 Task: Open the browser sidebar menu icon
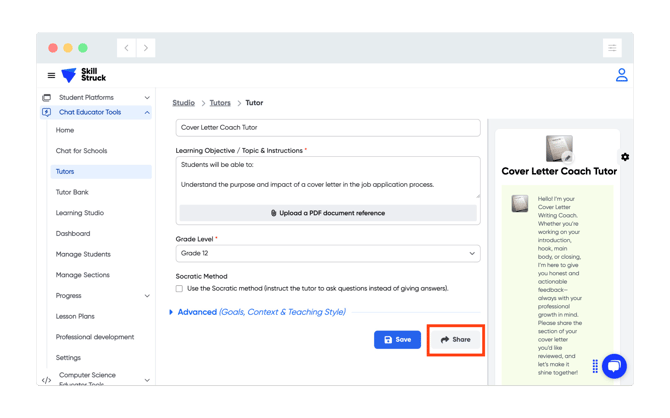(x=612, y=48)
